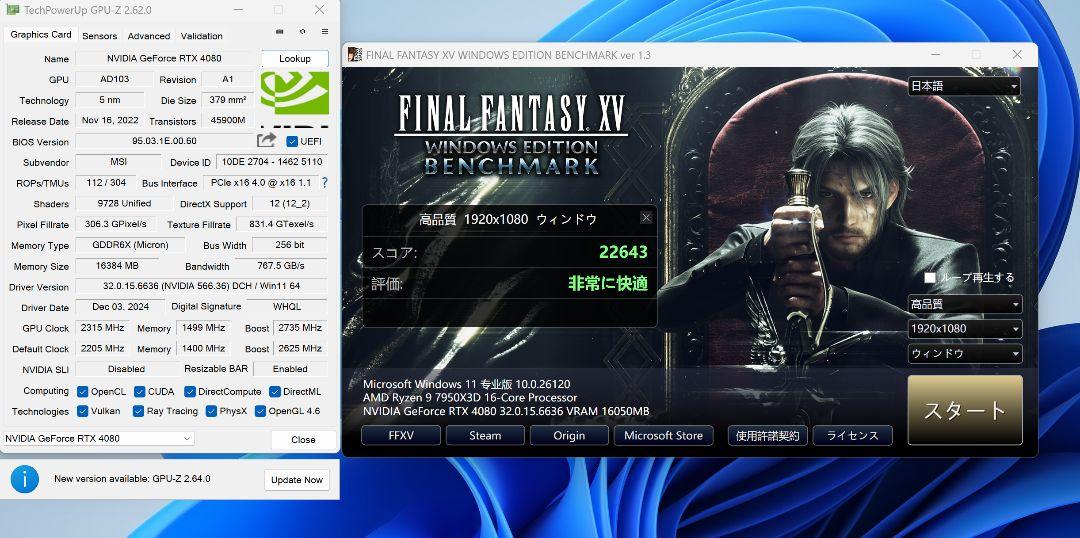Click the GPU Clock value 2315 MHz
This screenshot has width=1080, height=538.
pyautogui.click(x=103, y=327)
